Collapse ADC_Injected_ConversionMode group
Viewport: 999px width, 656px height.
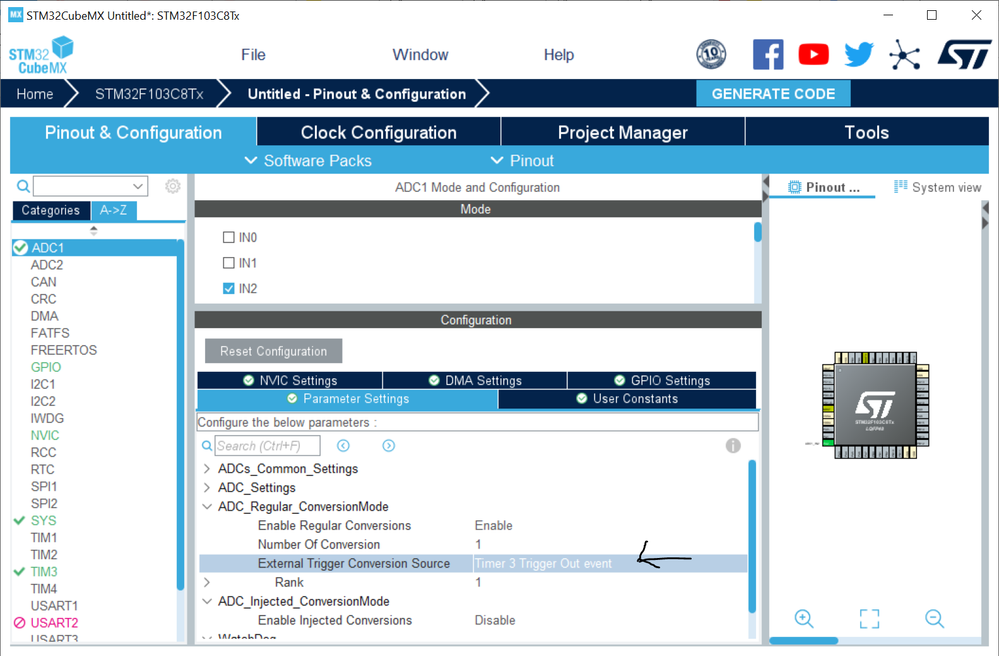206,601
